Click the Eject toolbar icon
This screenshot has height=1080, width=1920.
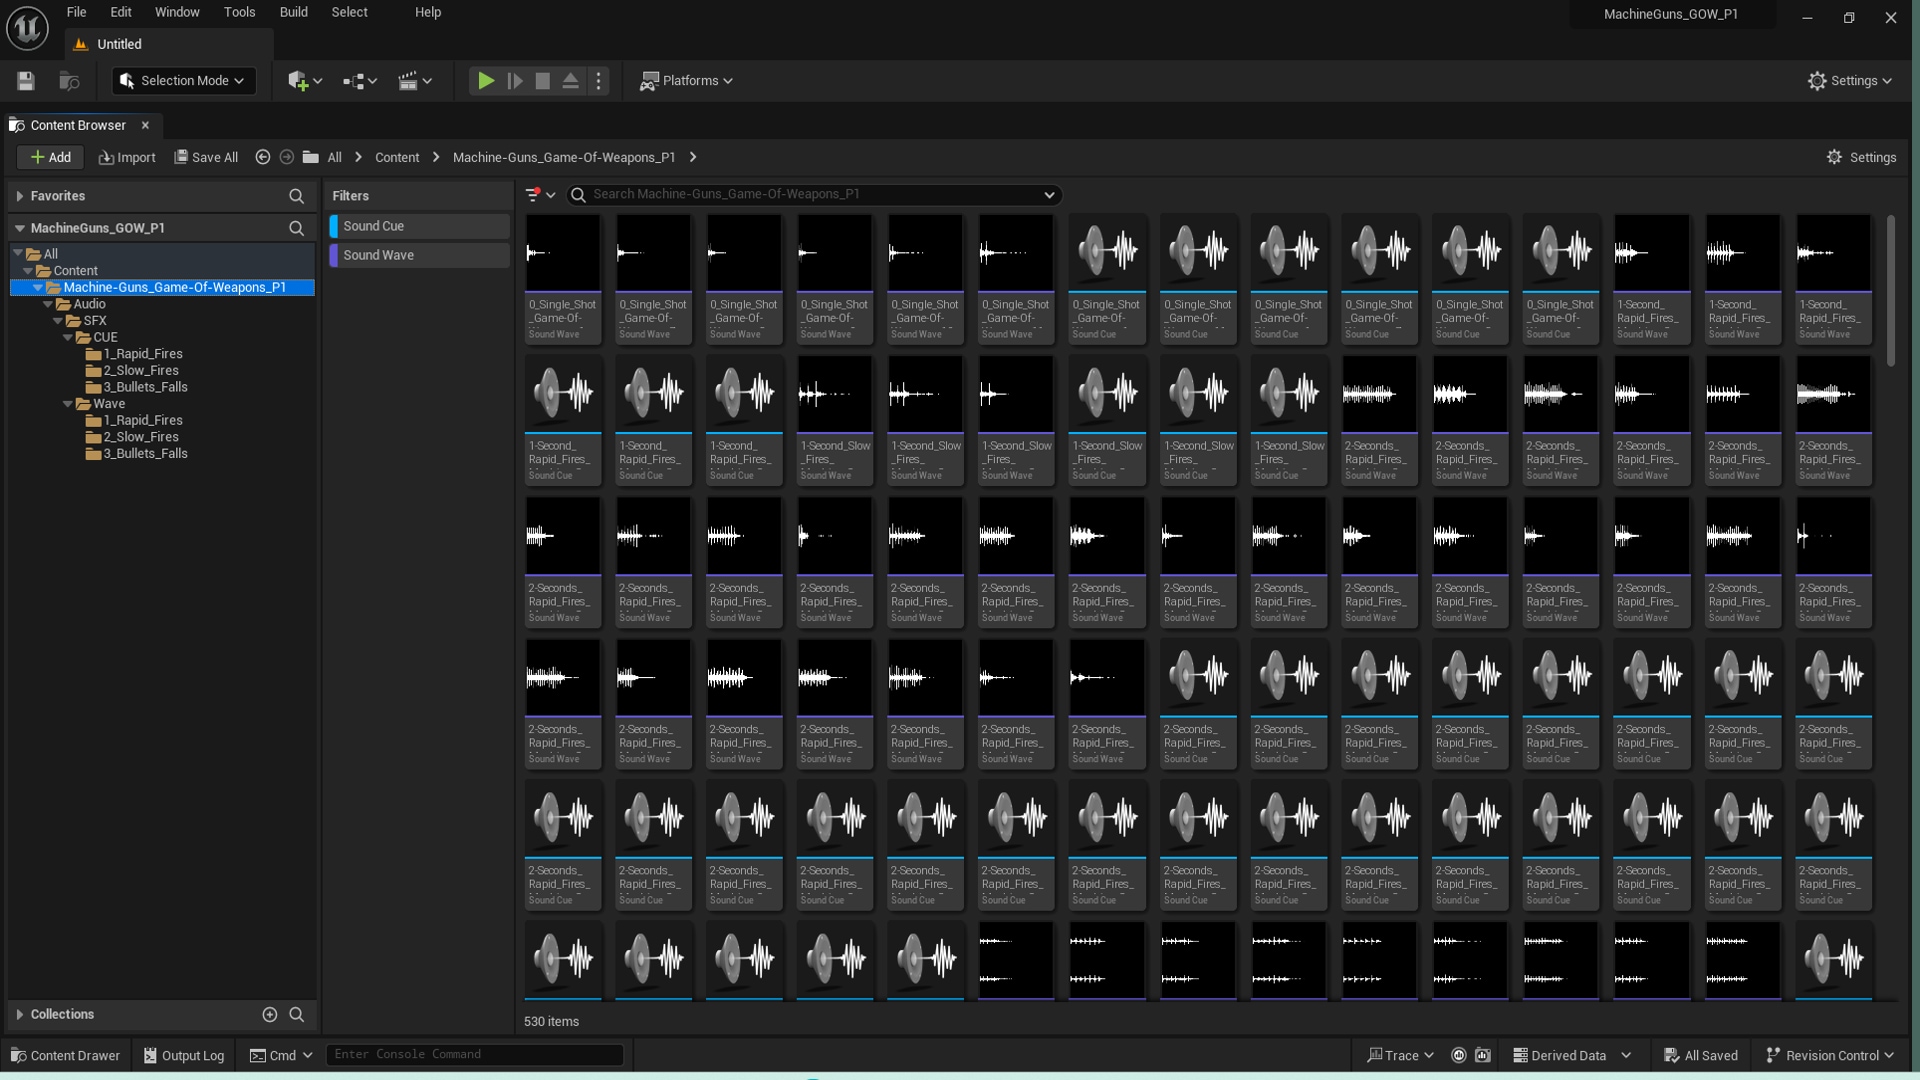[x=570, y=81]
